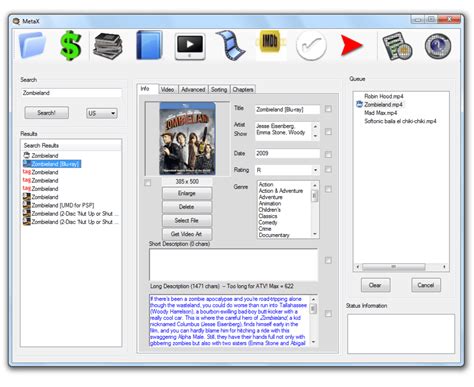474x387 pixels.
Task: Select Mad Max.mp4 in the queue
Action: coord(380,113)
